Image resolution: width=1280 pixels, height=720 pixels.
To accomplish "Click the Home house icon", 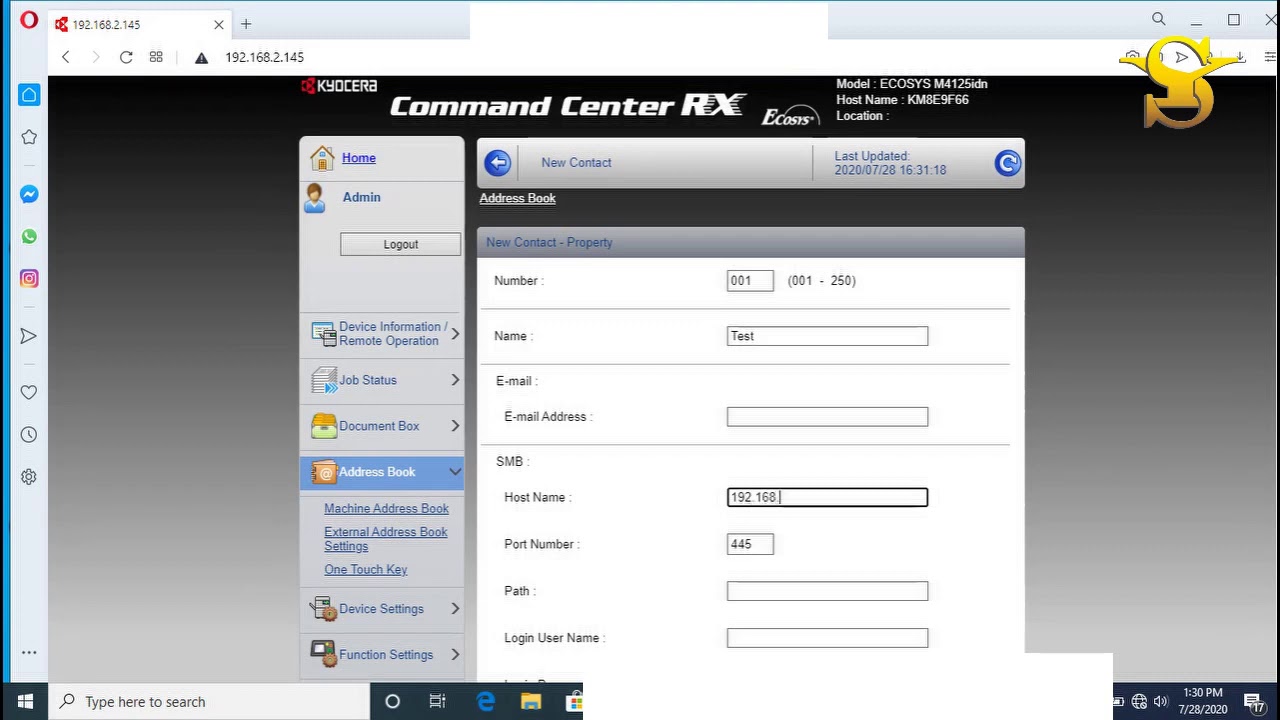I will pos(322,158).
